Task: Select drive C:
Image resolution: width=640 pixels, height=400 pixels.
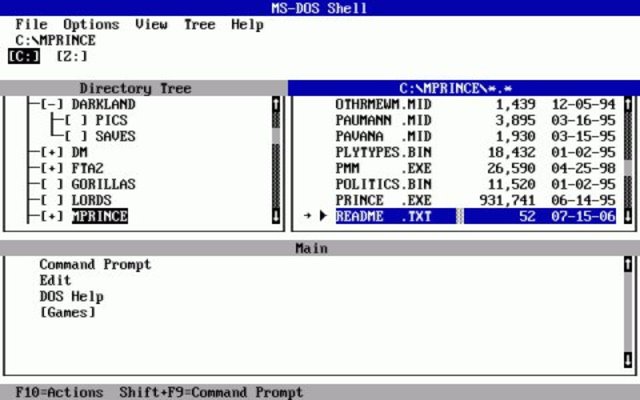Action: click(24, 56)
